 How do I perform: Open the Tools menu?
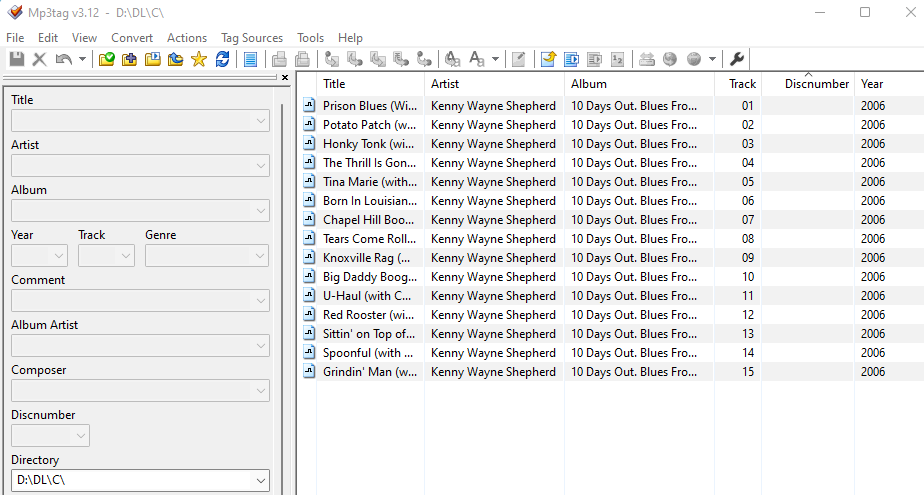click(311, 38)
